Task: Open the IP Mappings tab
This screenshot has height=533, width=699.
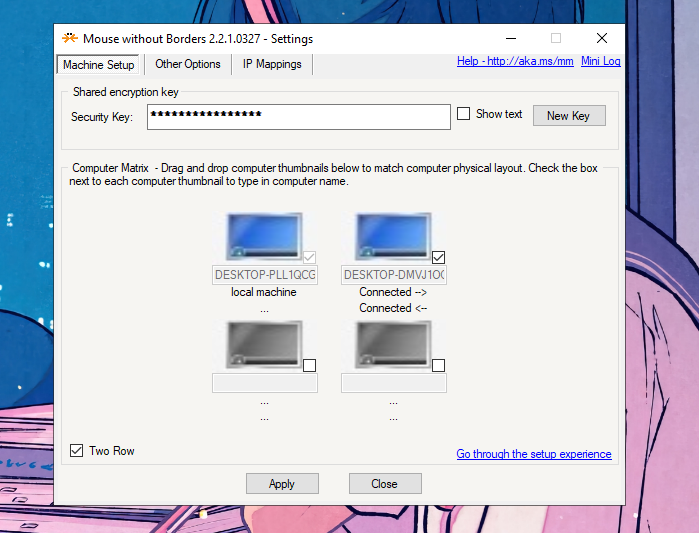Action: (272, 64)
